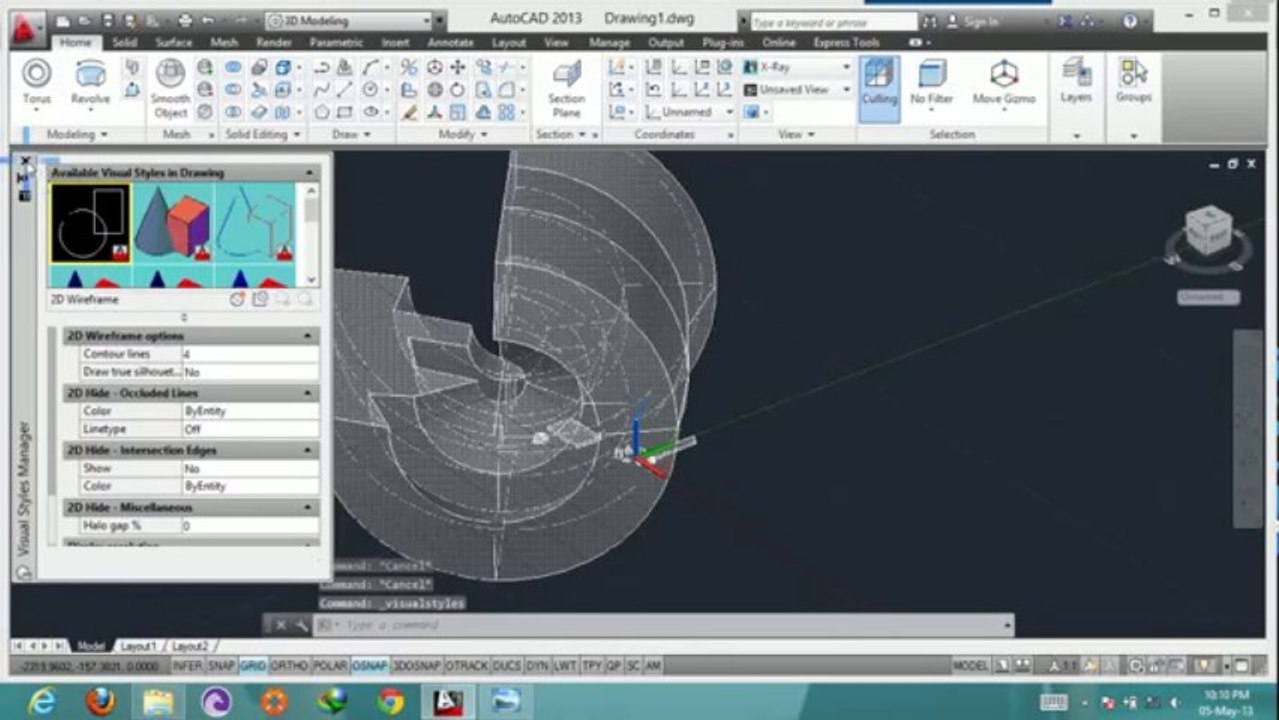Click Create New Visual Style icon

(237, 299)
